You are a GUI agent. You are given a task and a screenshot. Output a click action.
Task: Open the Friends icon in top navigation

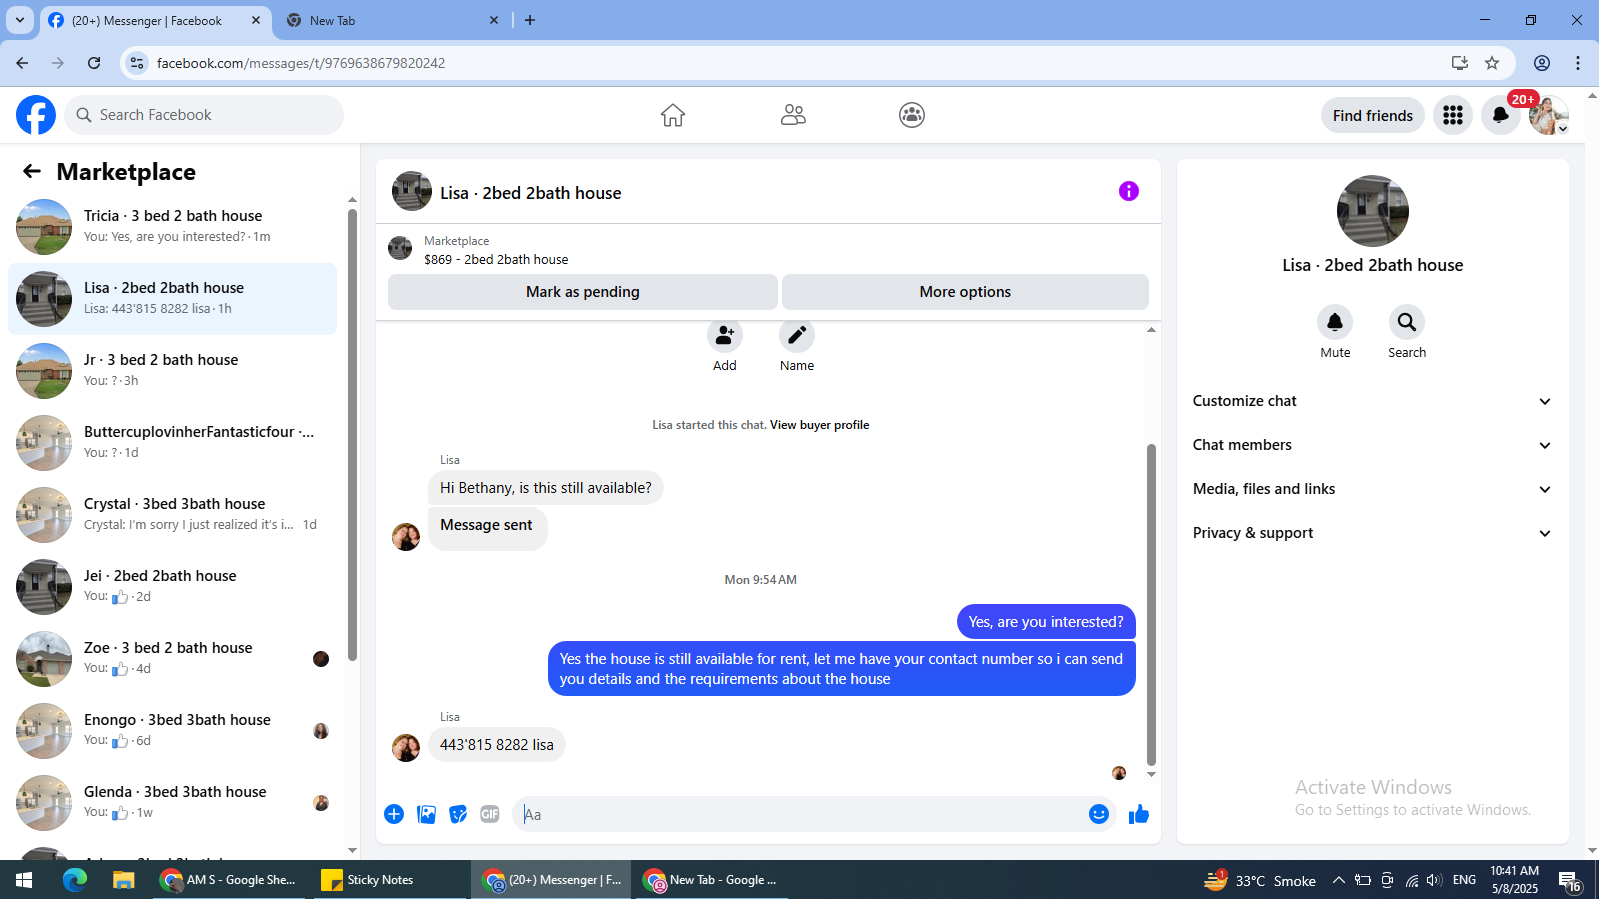click(793, 115)
